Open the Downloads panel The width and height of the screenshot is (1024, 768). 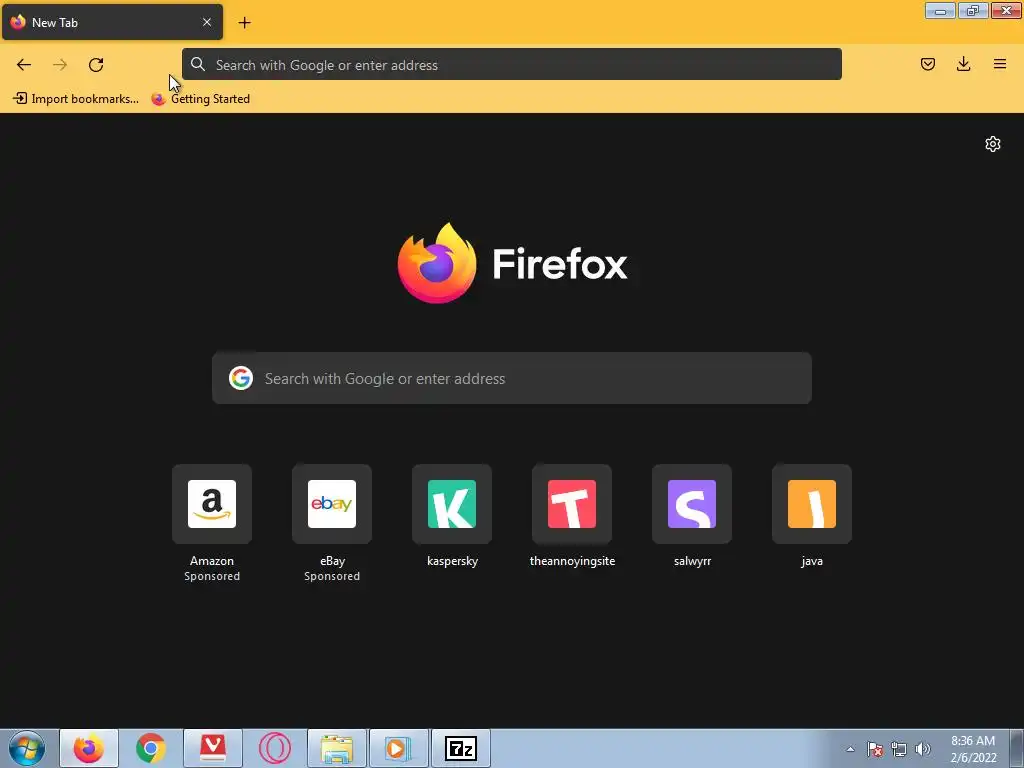[963, 64]
